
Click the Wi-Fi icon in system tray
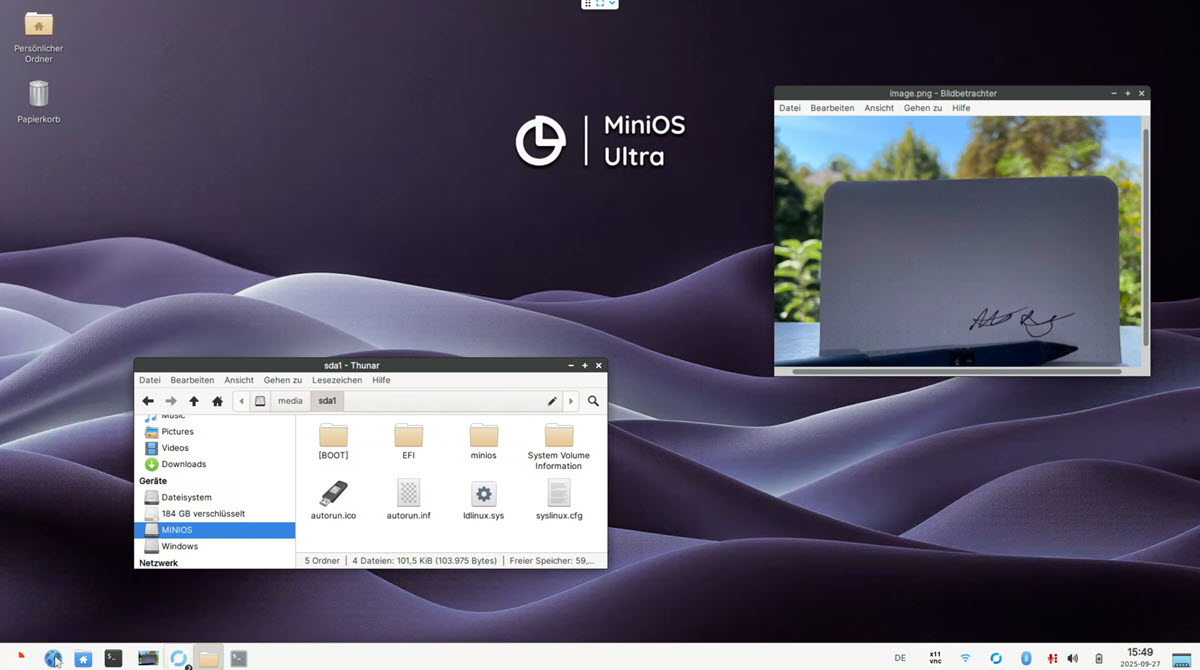click(965, 658)
